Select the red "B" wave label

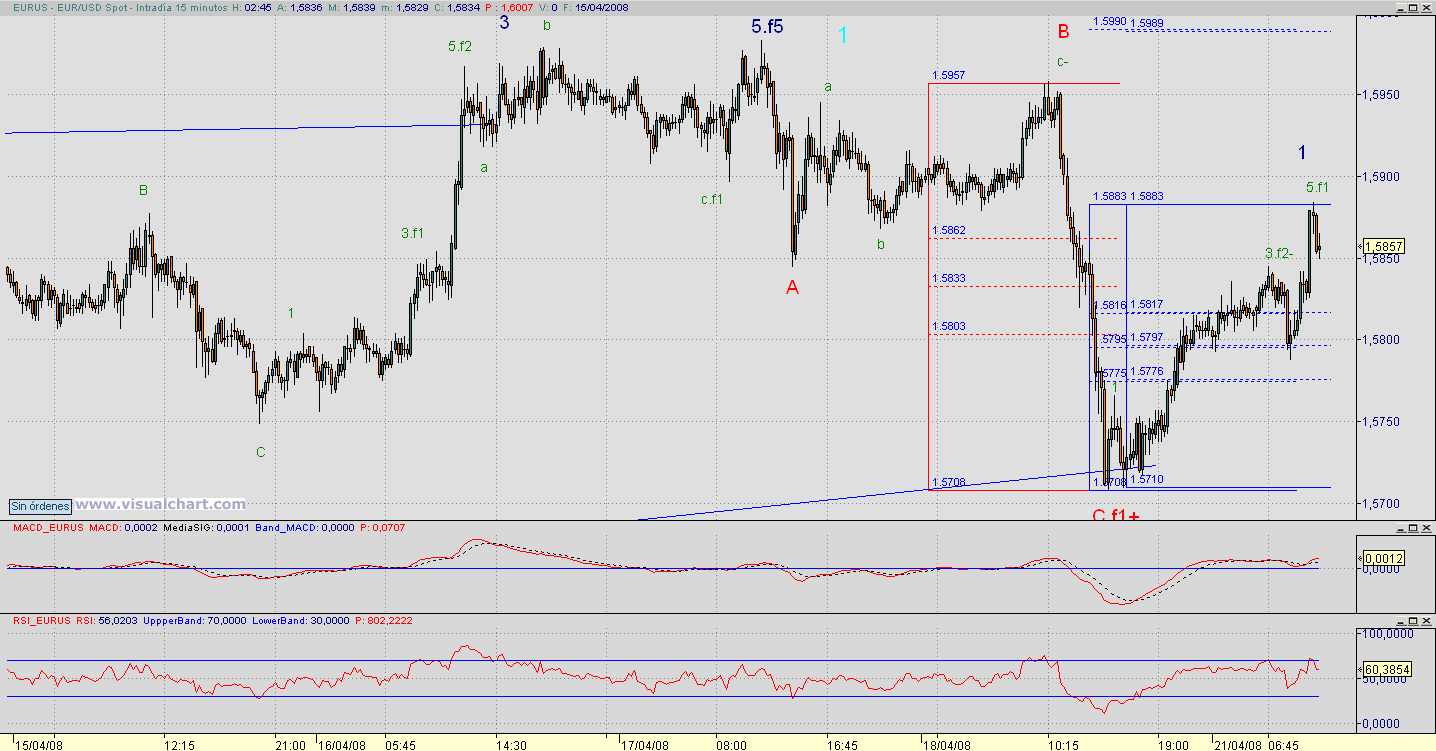pyautogui.click(x=1063, y=32)
